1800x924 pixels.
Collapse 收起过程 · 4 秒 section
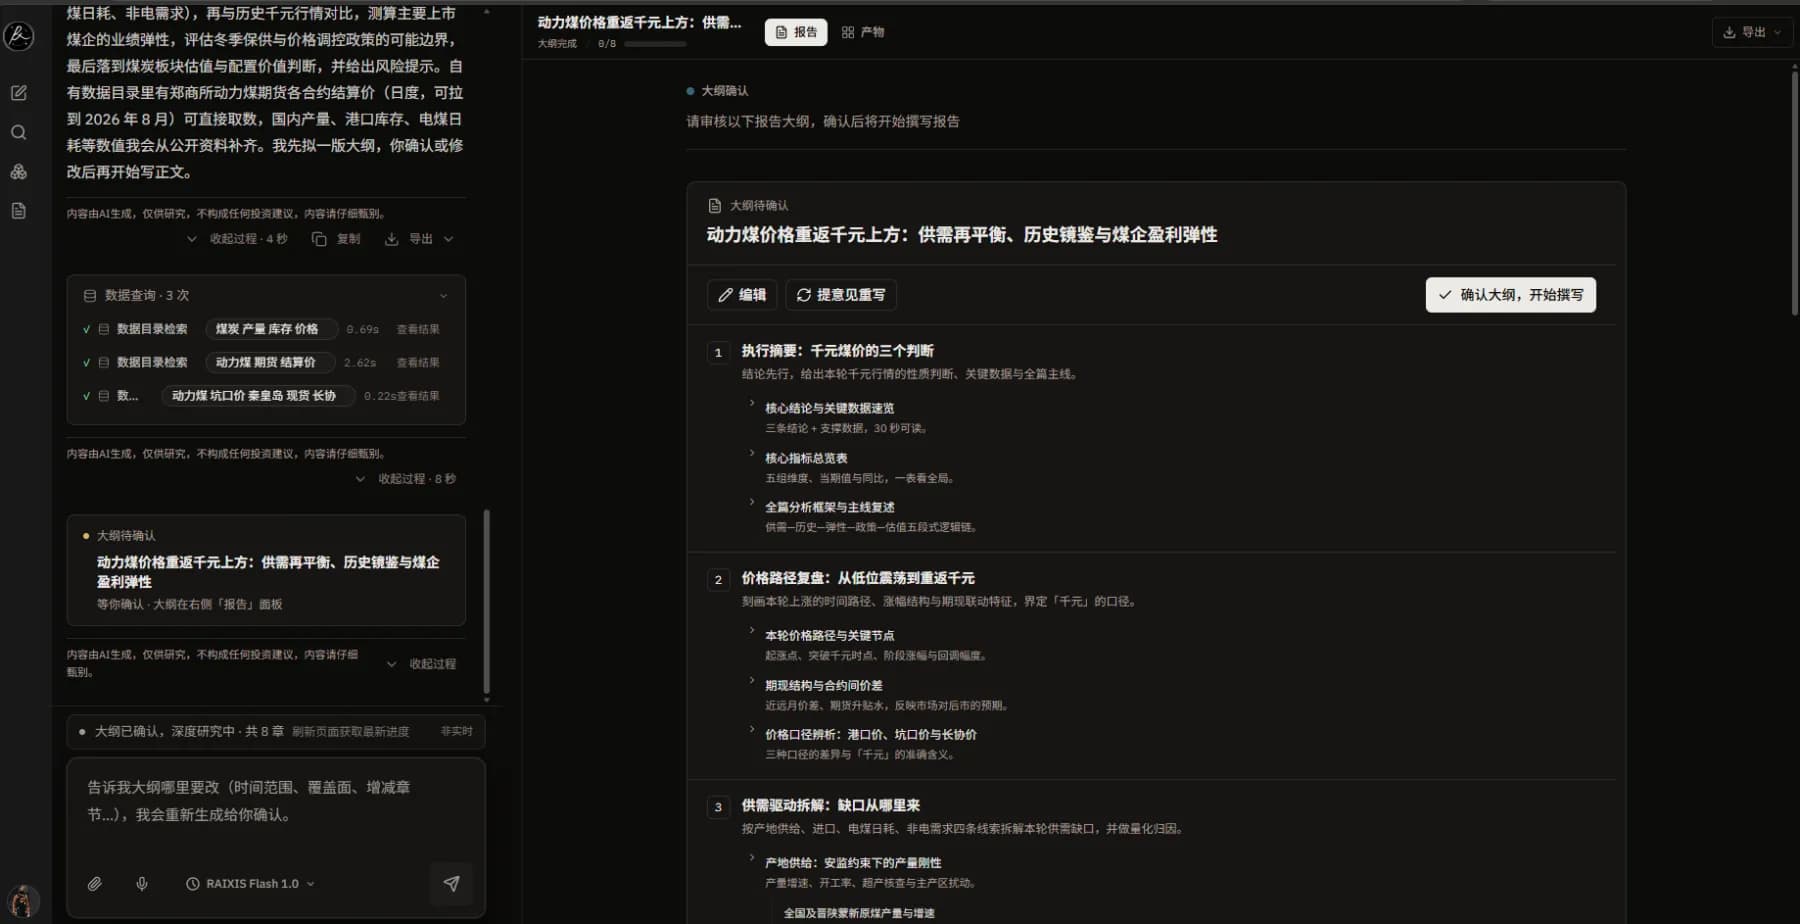coord(237,239)
